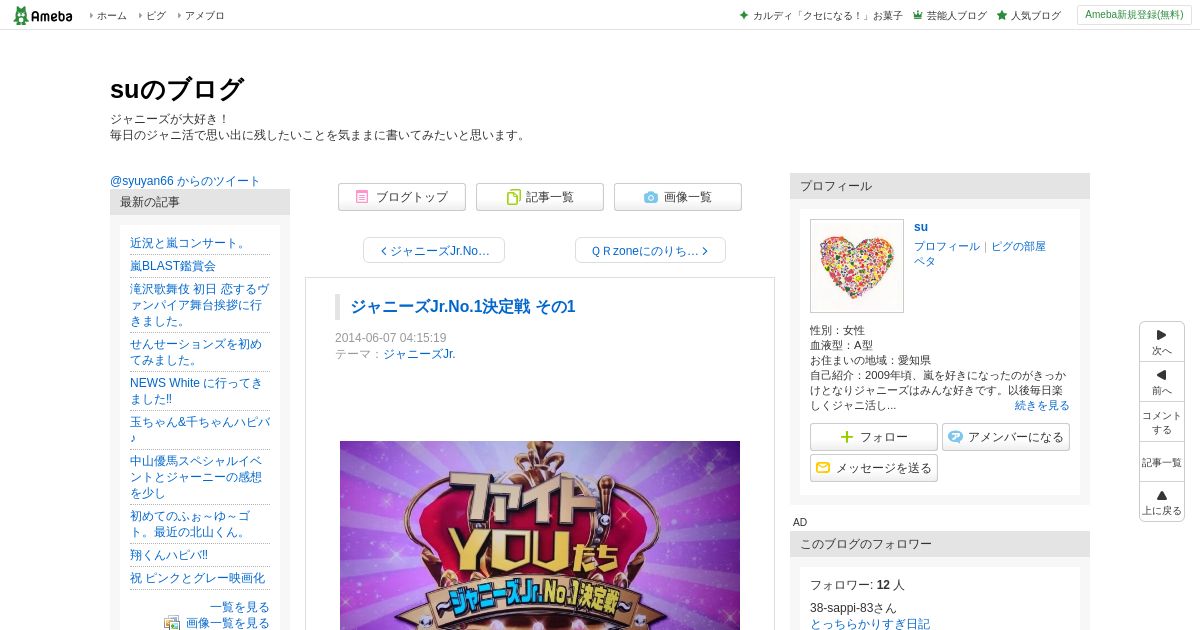This screenshot has width=1200, height=630.
Task: Open プロフィール link under su
Action: pyautogui.click(x=947, y=246)
